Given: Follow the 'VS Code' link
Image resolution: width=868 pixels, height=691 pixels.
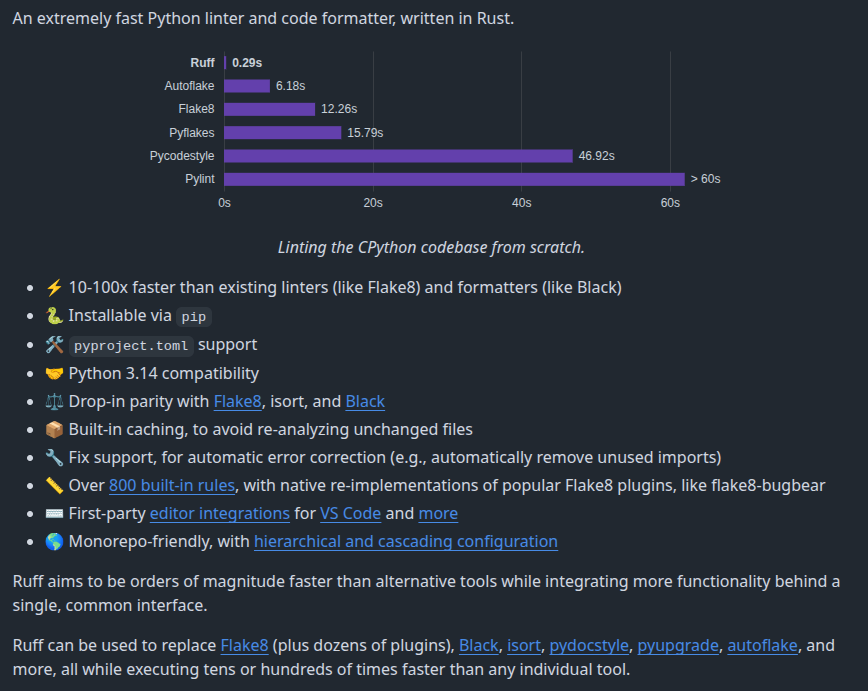Looking at the screenshot, I should click(x=350, y=514).
